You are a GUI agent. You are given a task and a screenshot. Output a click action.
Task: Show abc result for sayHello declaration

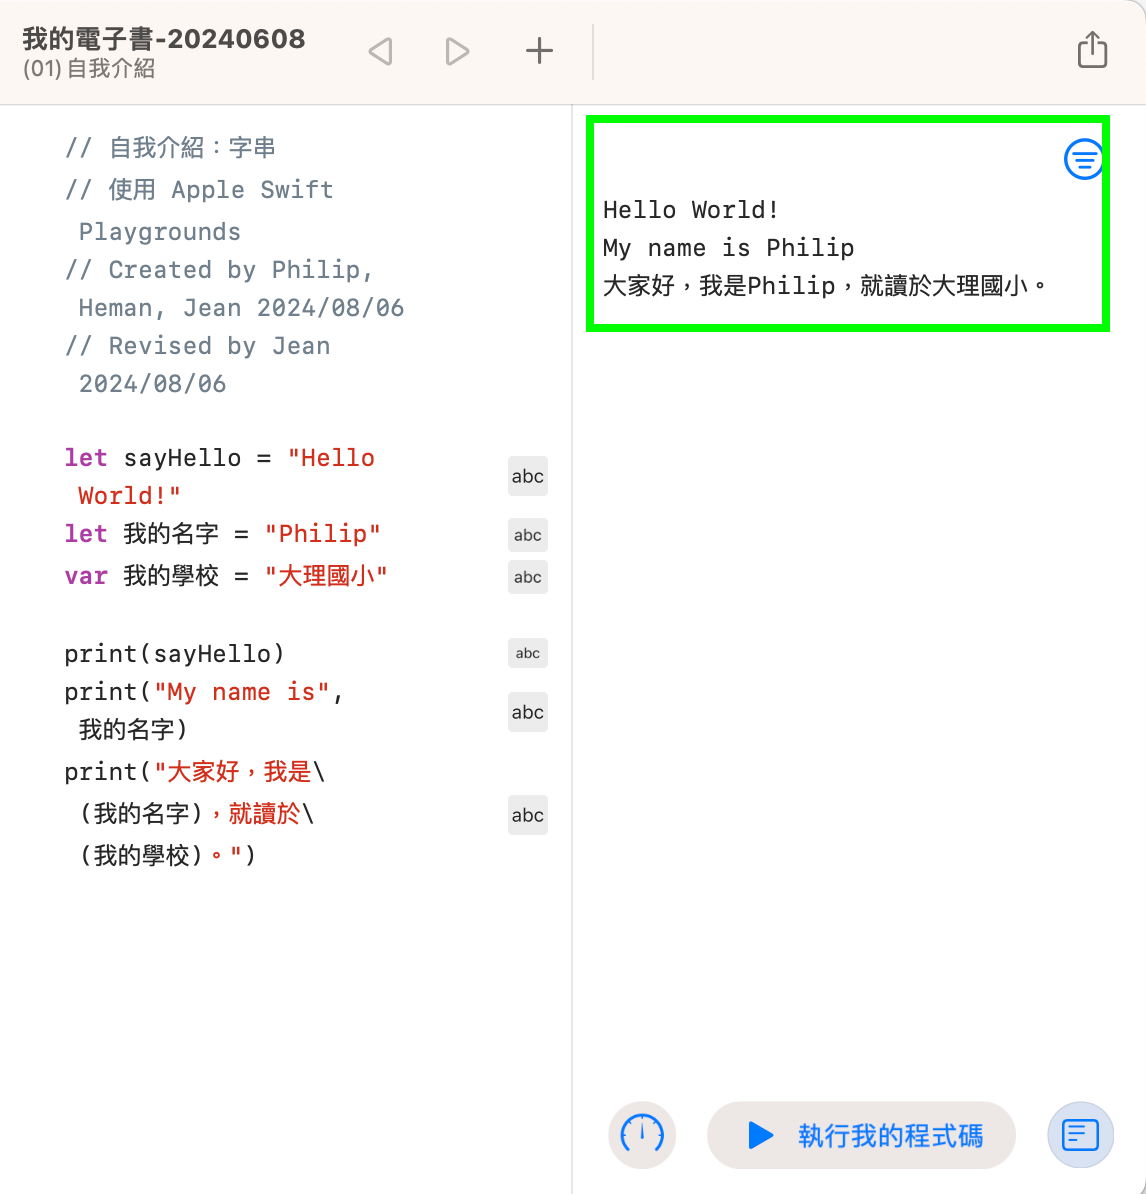(x=527, y=477)
